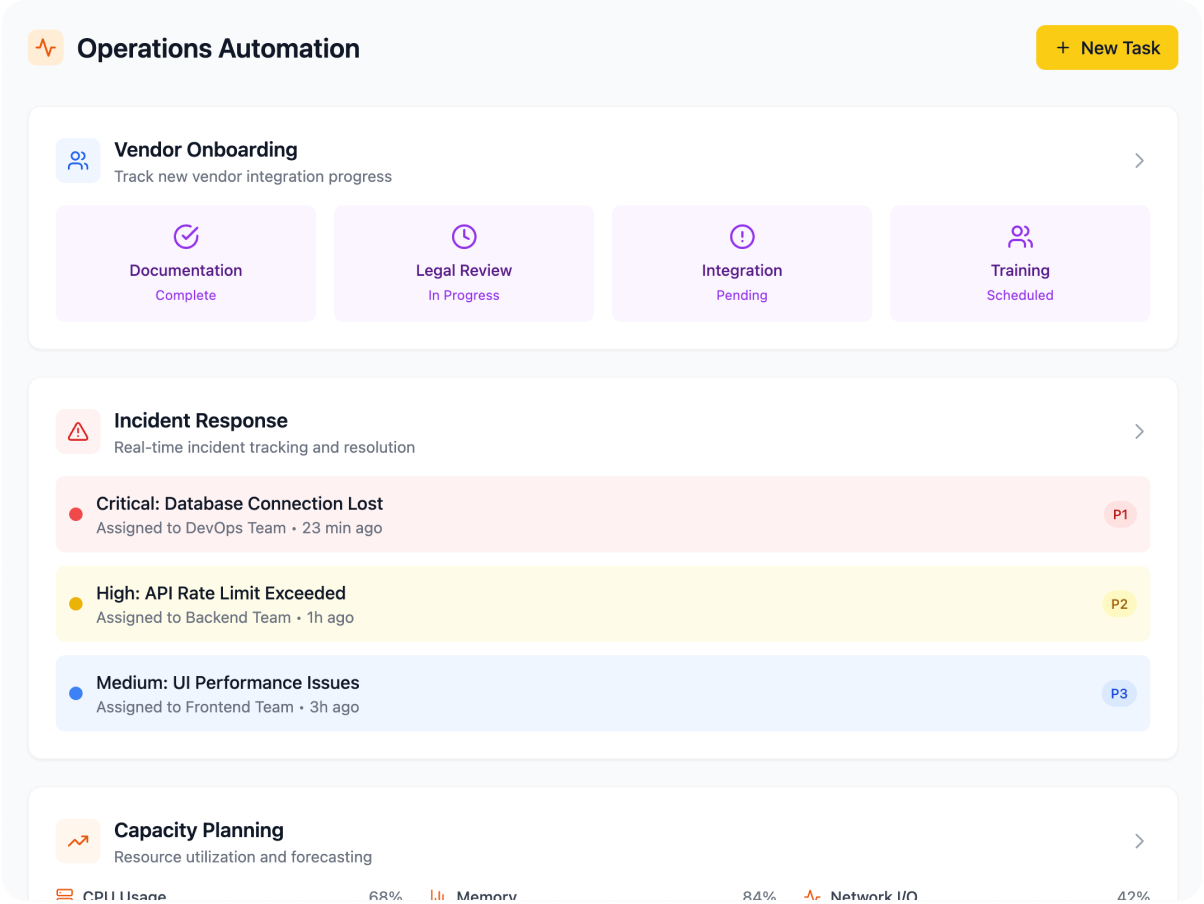Click the P1 priority badge
The height and width of the screenshot is (904, 1204).
coord(1120,515)
